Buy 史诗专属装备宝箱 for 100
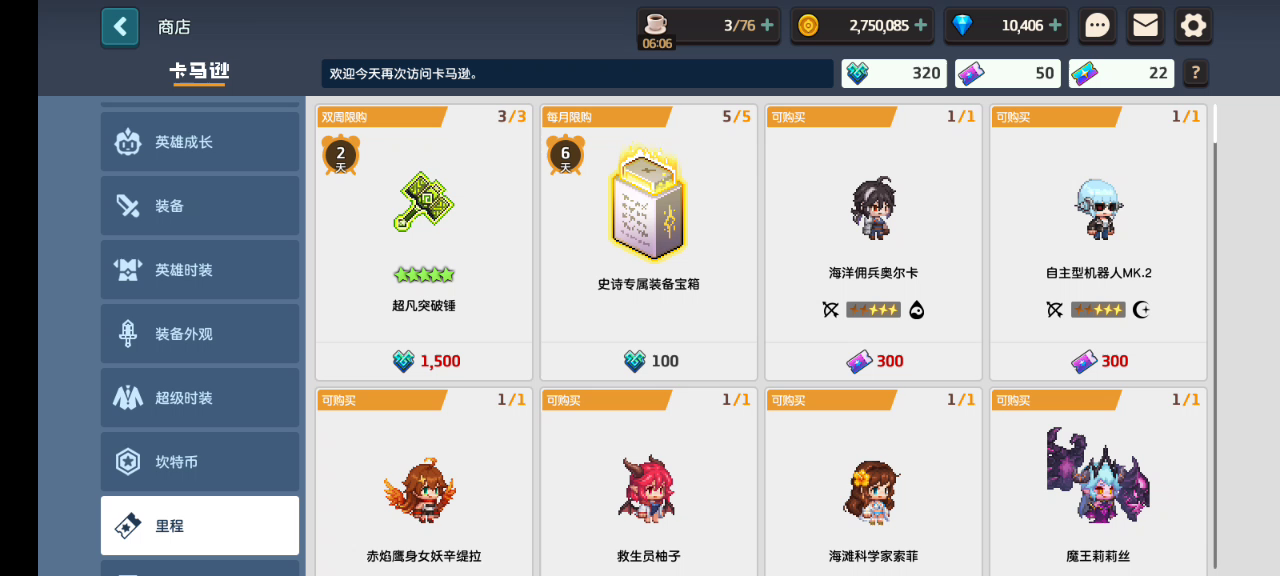The height and width of the screenshot is (576, 1280). coord(649,361)
